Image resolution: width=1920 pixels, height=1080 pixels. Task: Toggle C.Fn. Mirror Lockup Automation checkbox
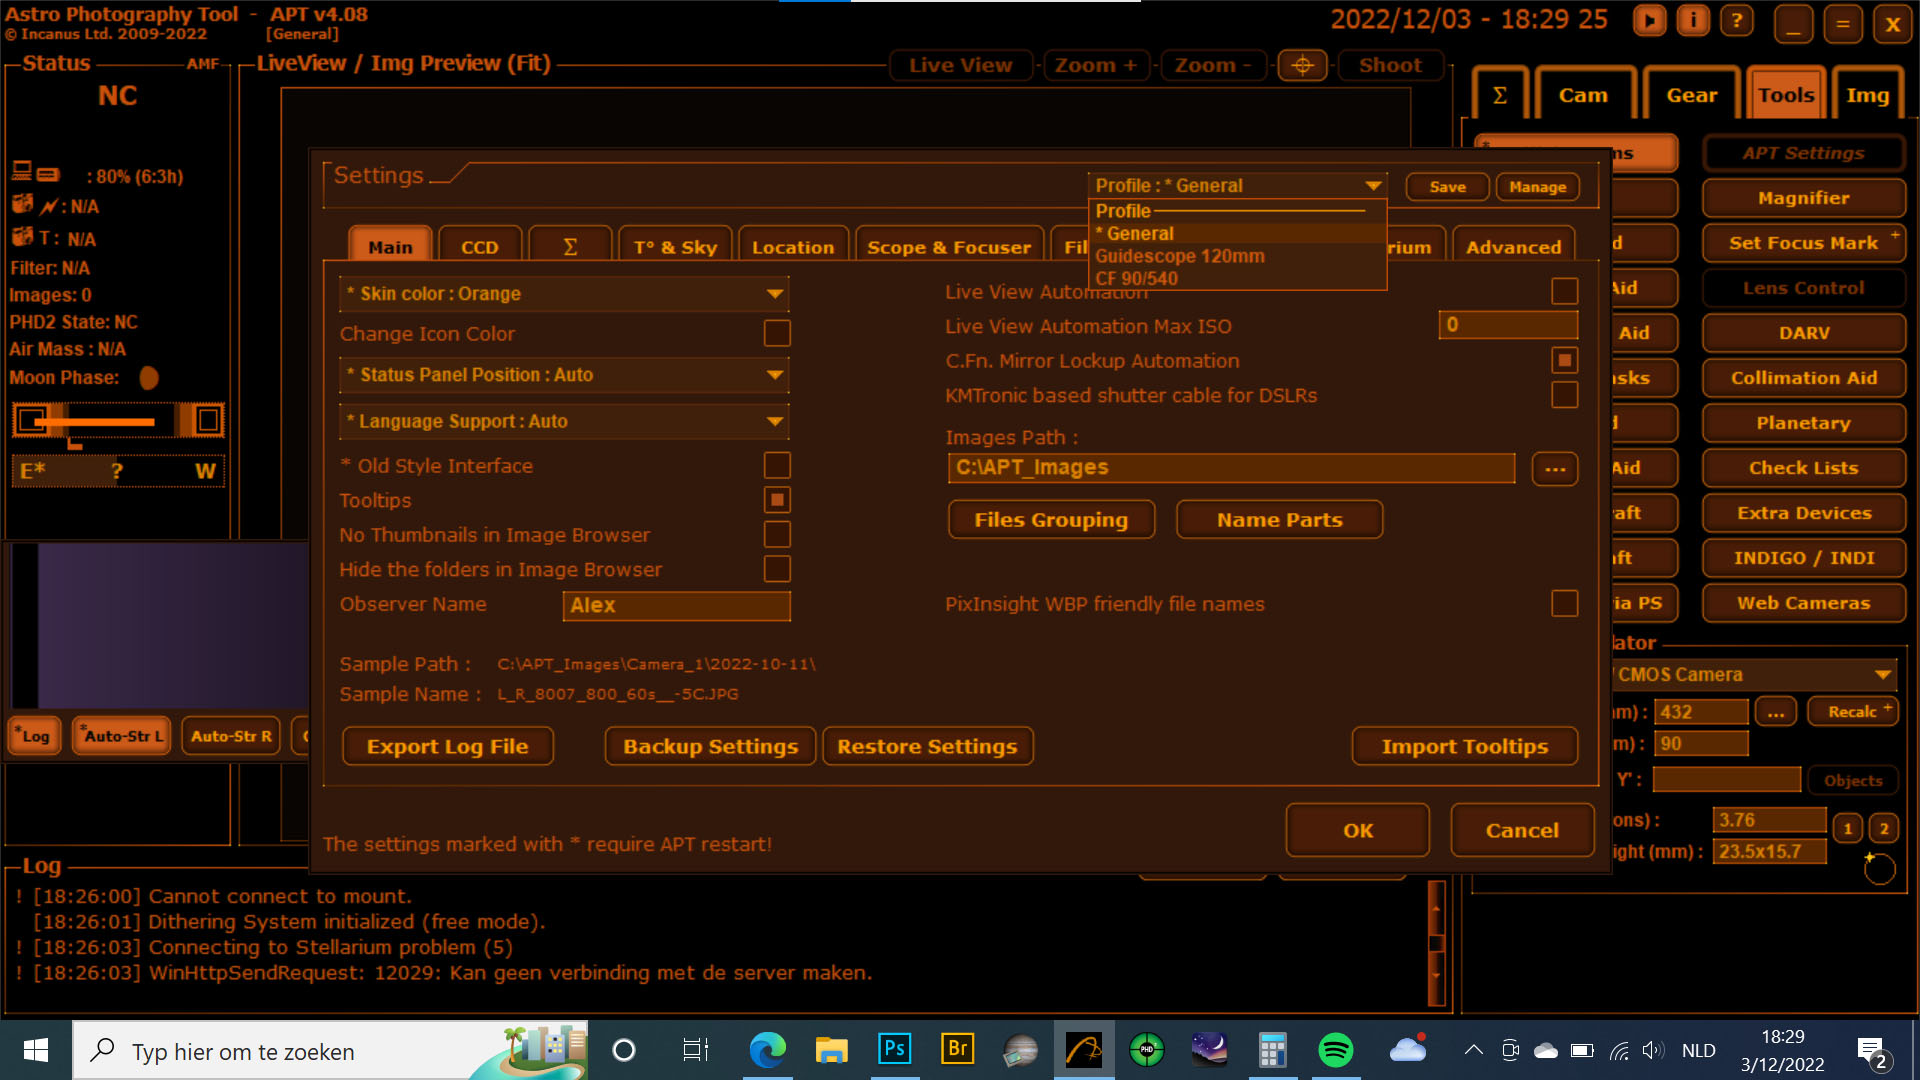tap(1565, 360)
